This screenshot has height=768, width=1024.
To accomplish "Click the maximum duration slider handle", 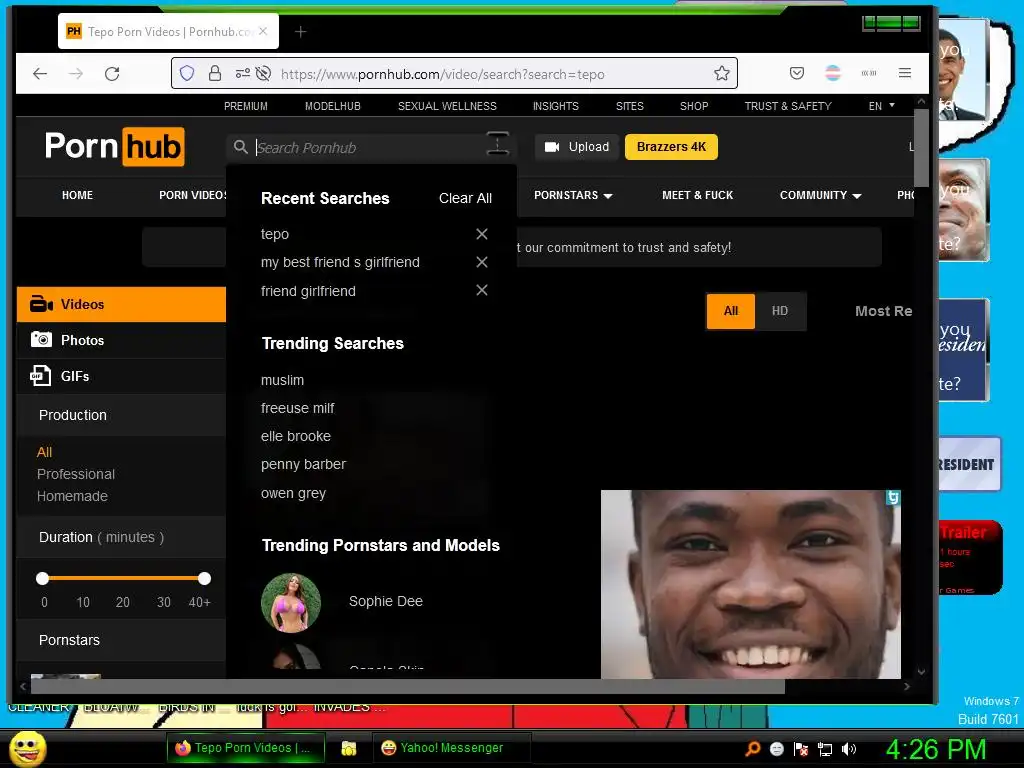I will pos(204,578).
